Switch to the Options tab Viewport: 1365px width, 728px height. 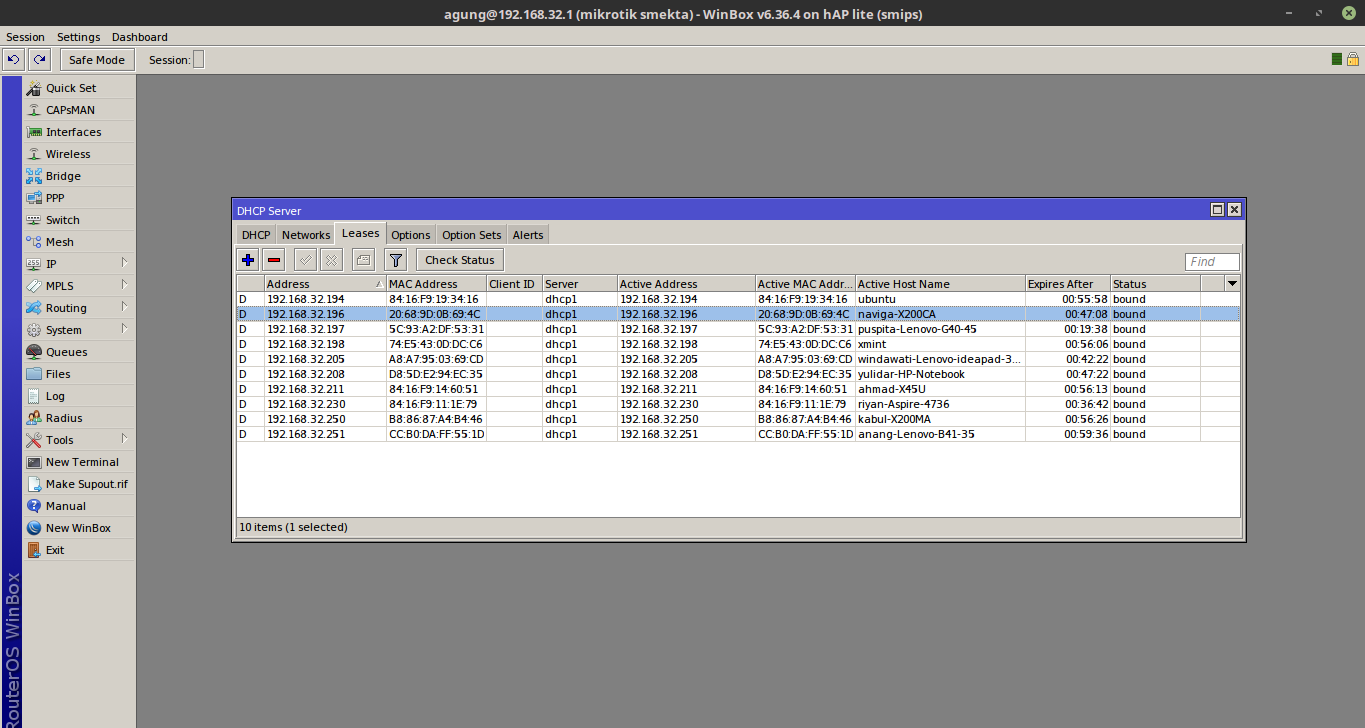tap(411, 235)
